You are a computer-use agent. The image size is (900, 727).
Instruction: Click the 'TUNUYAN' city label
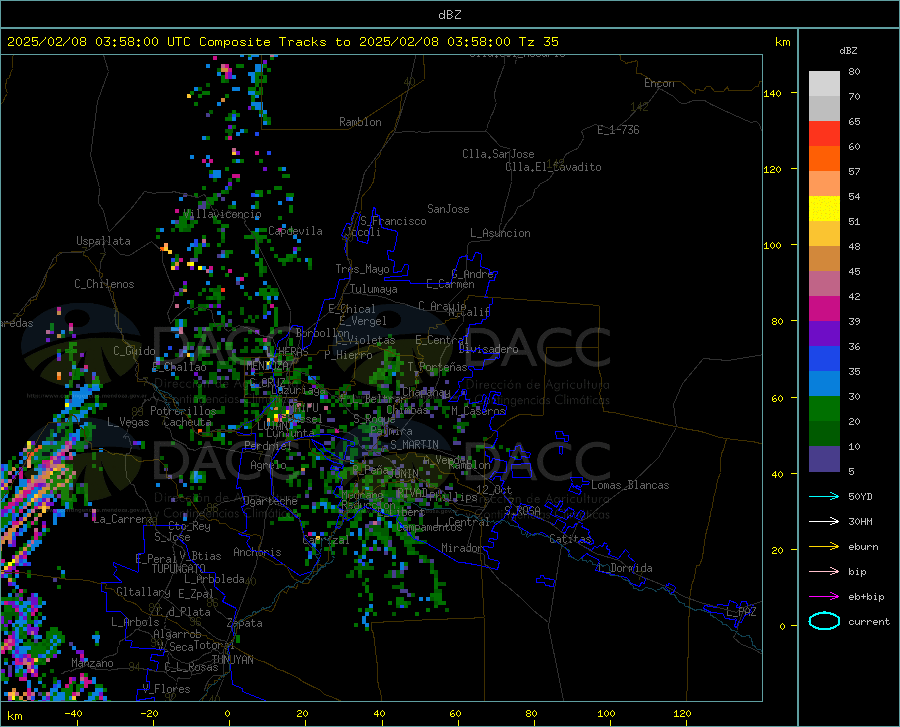tap(232, 659)
